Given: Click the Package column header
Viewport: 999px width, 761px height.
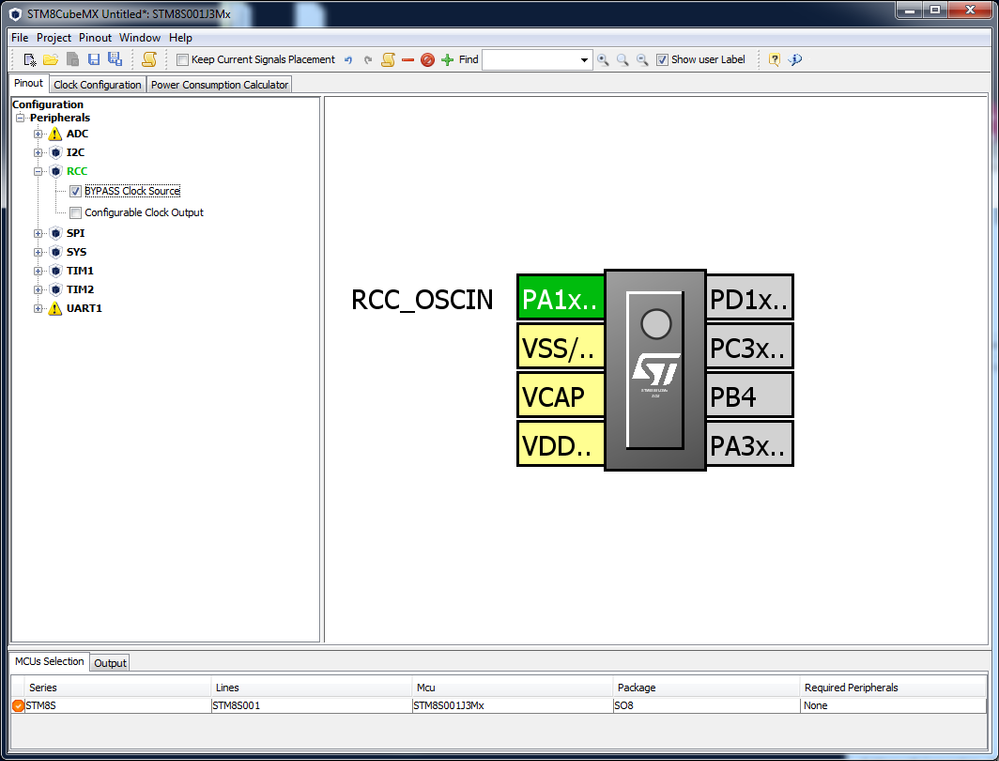Looking at the screenshot, I should click(706, 688).
